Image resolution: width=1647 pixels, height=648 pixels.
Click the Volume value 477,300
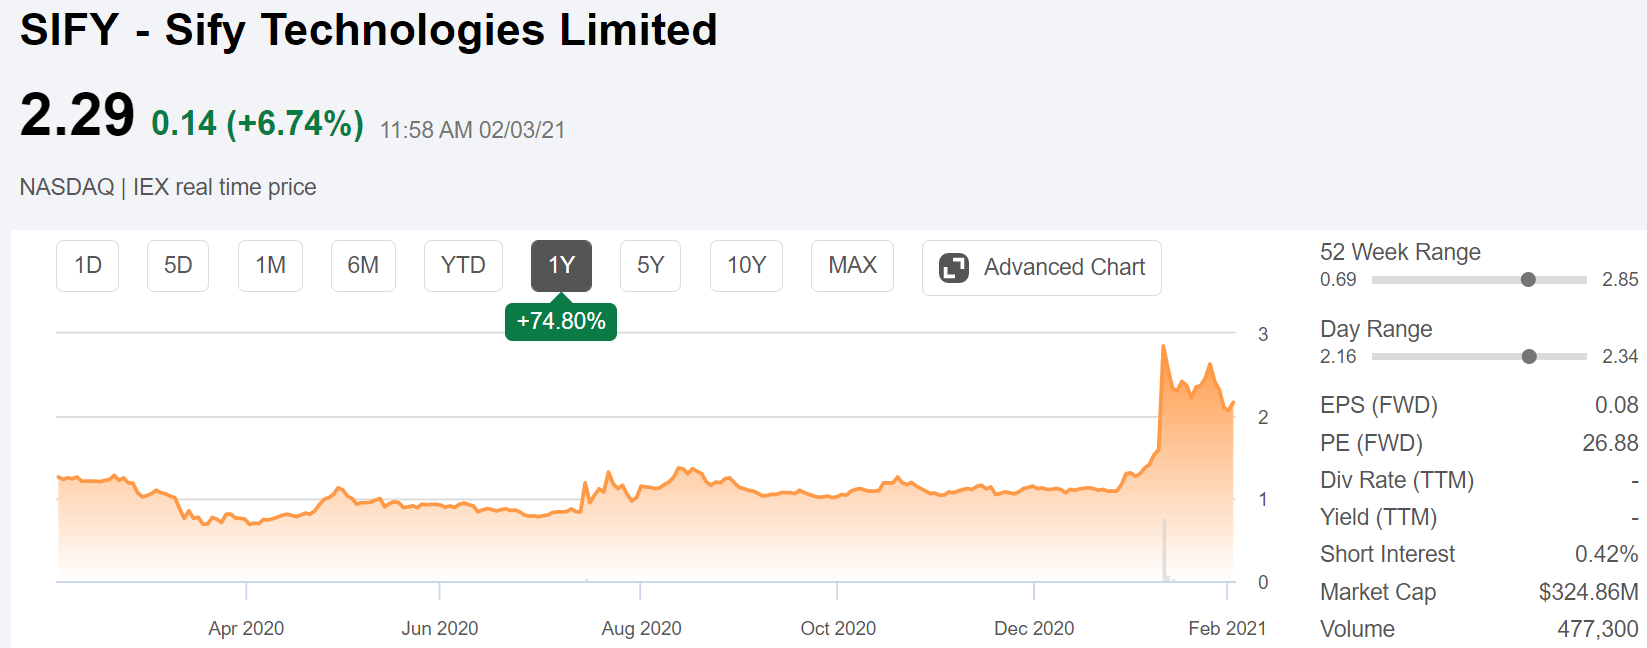click(x=1598, y=629)
